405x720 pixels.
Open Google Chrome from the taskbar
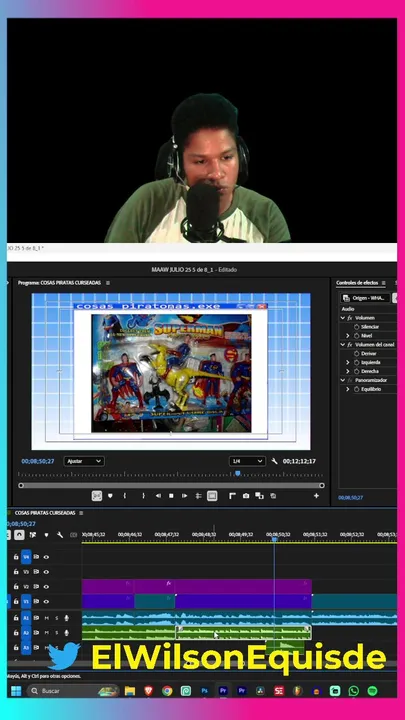coord(167,691)
